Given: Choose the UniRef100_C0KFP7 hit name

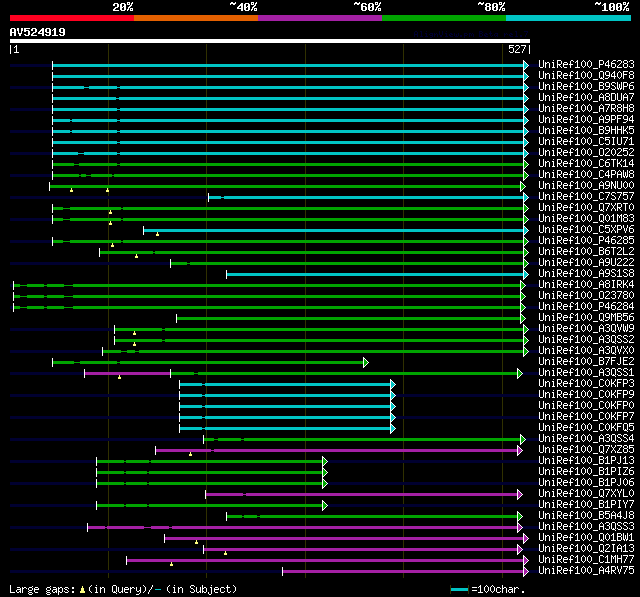Looking at the screenshot, I should coord(586,417).
